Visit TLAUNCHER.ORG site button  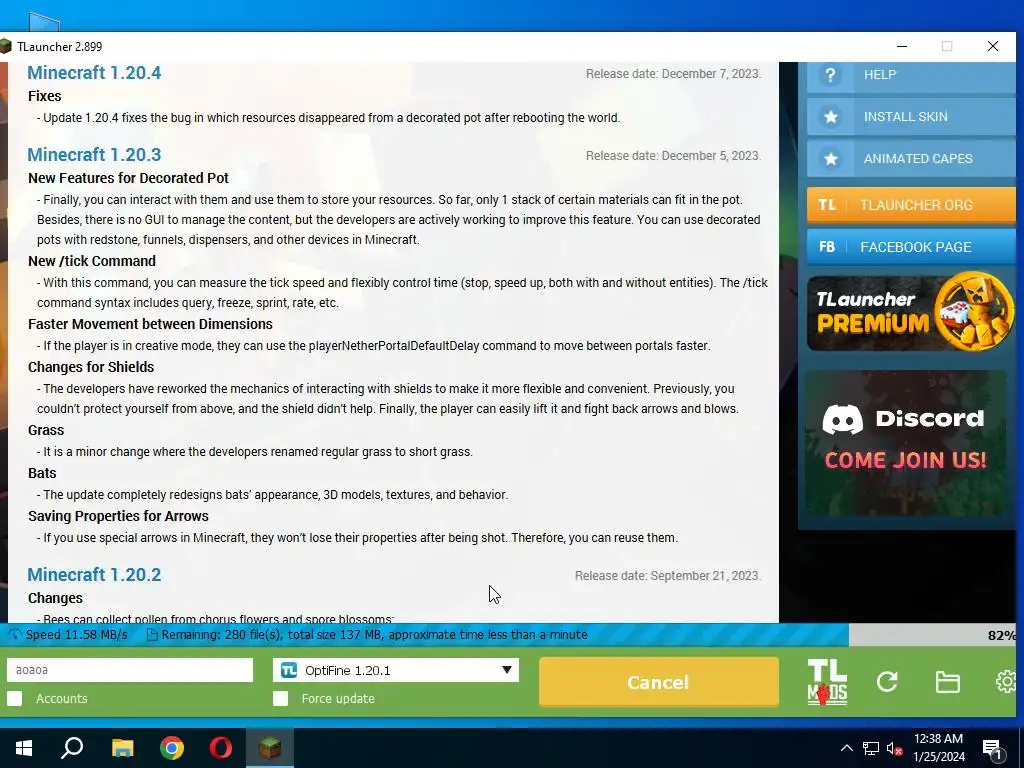coord(911,205)
